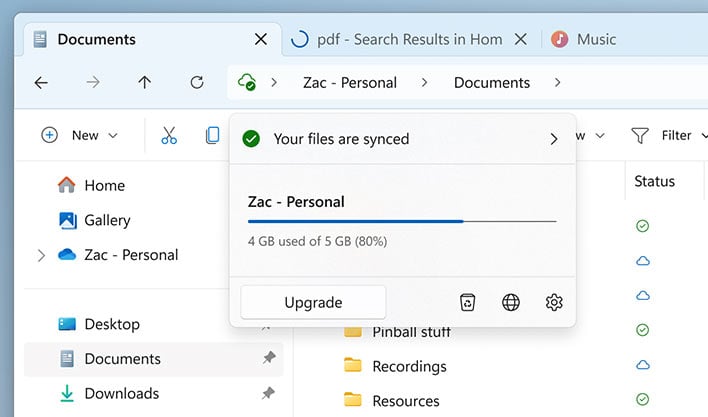Click the storage usage progress bar
The height and width of the screenshot is (417, 708).
click(402, 221)
